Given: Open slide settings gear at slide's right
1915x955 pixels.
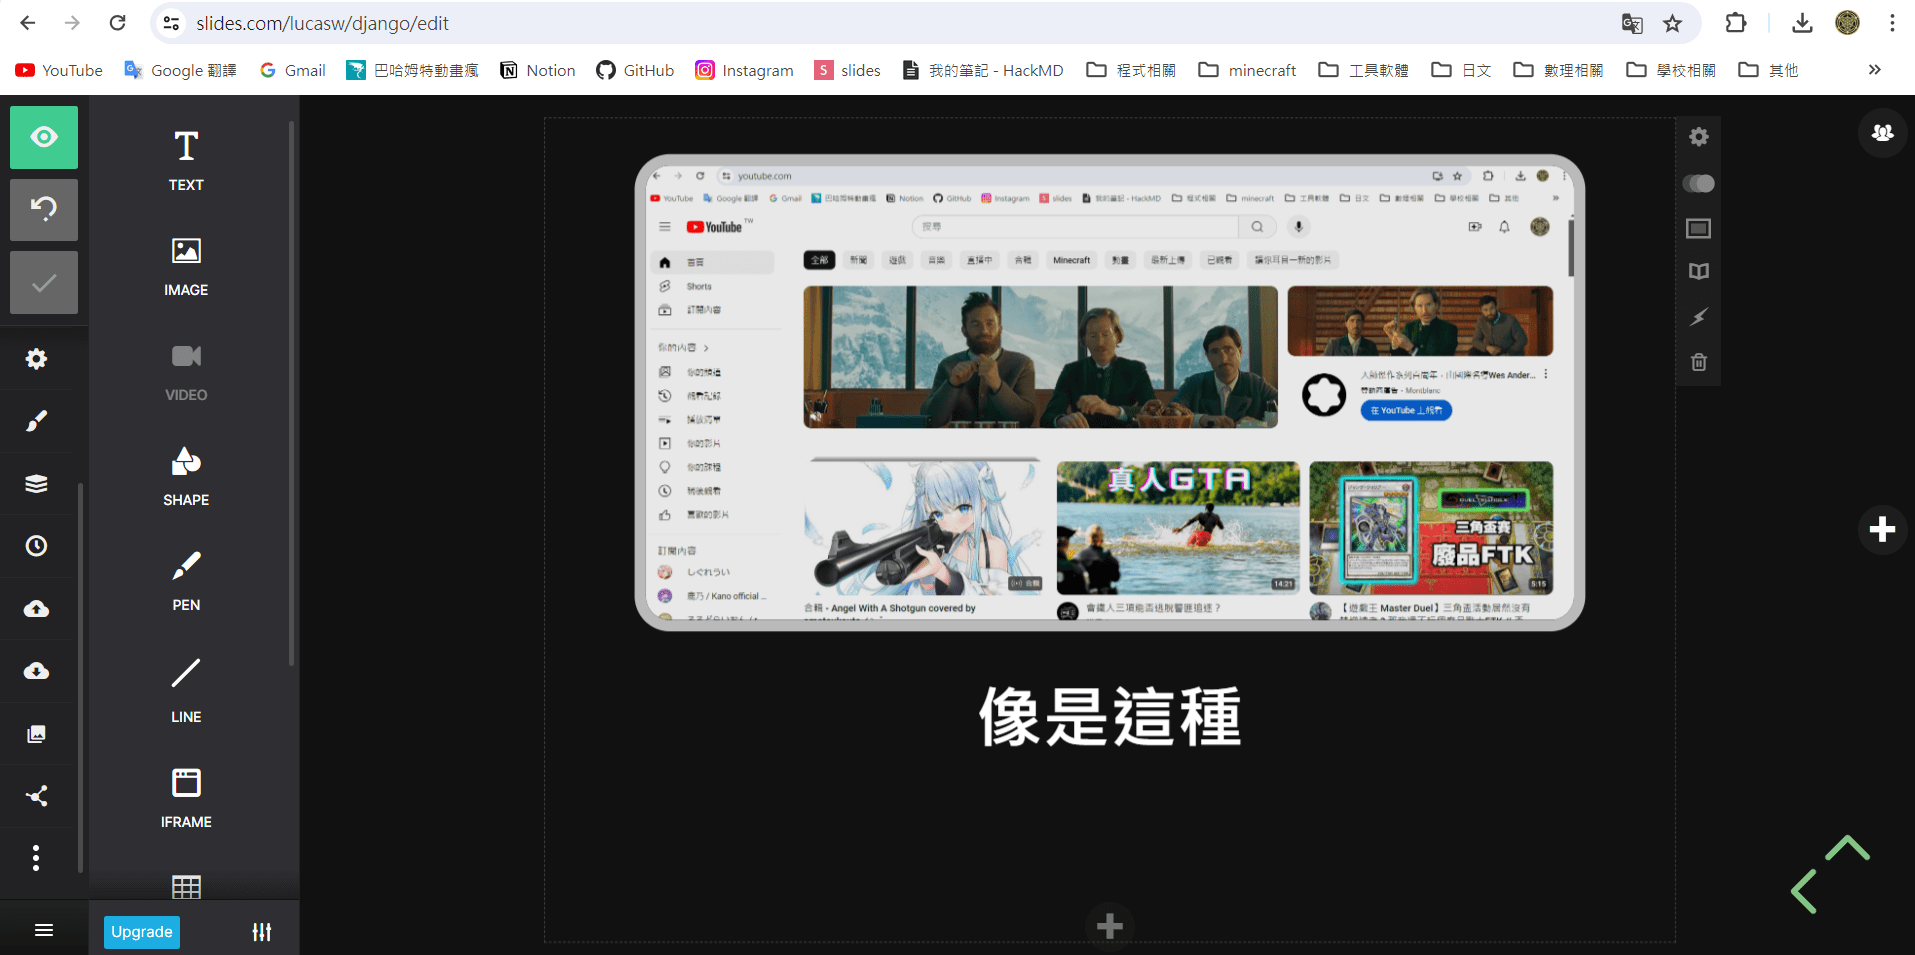Looking at the screenshot, I should pyautogui.click(x=1699, y=137).
